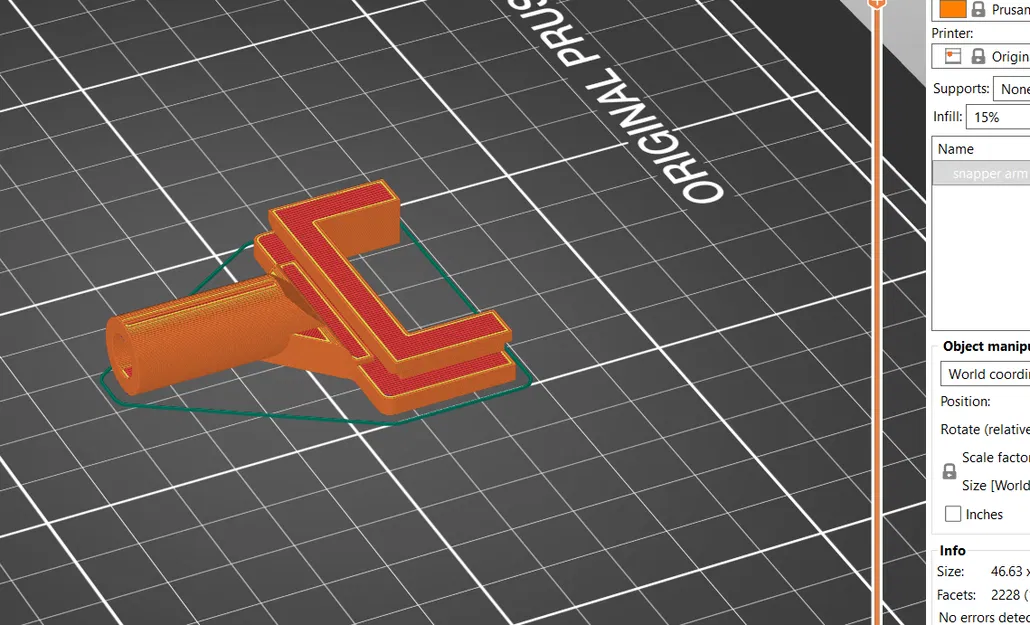Click the Facets count 2228 in Info
The width and height of the screenshot is (1030, 625).
tap(1006, 595)
